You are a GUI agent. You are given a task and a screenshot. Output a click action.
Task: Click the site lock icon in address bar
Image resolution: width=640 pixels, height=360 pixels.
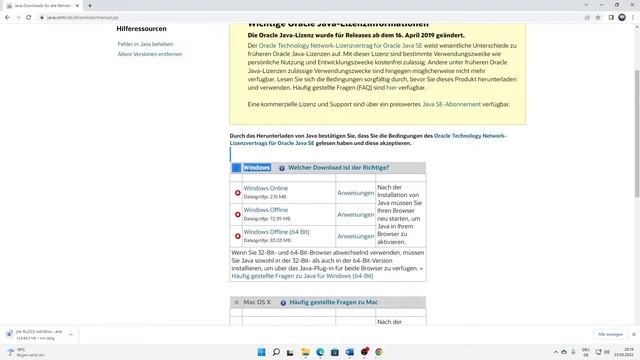tap(42, 18)
